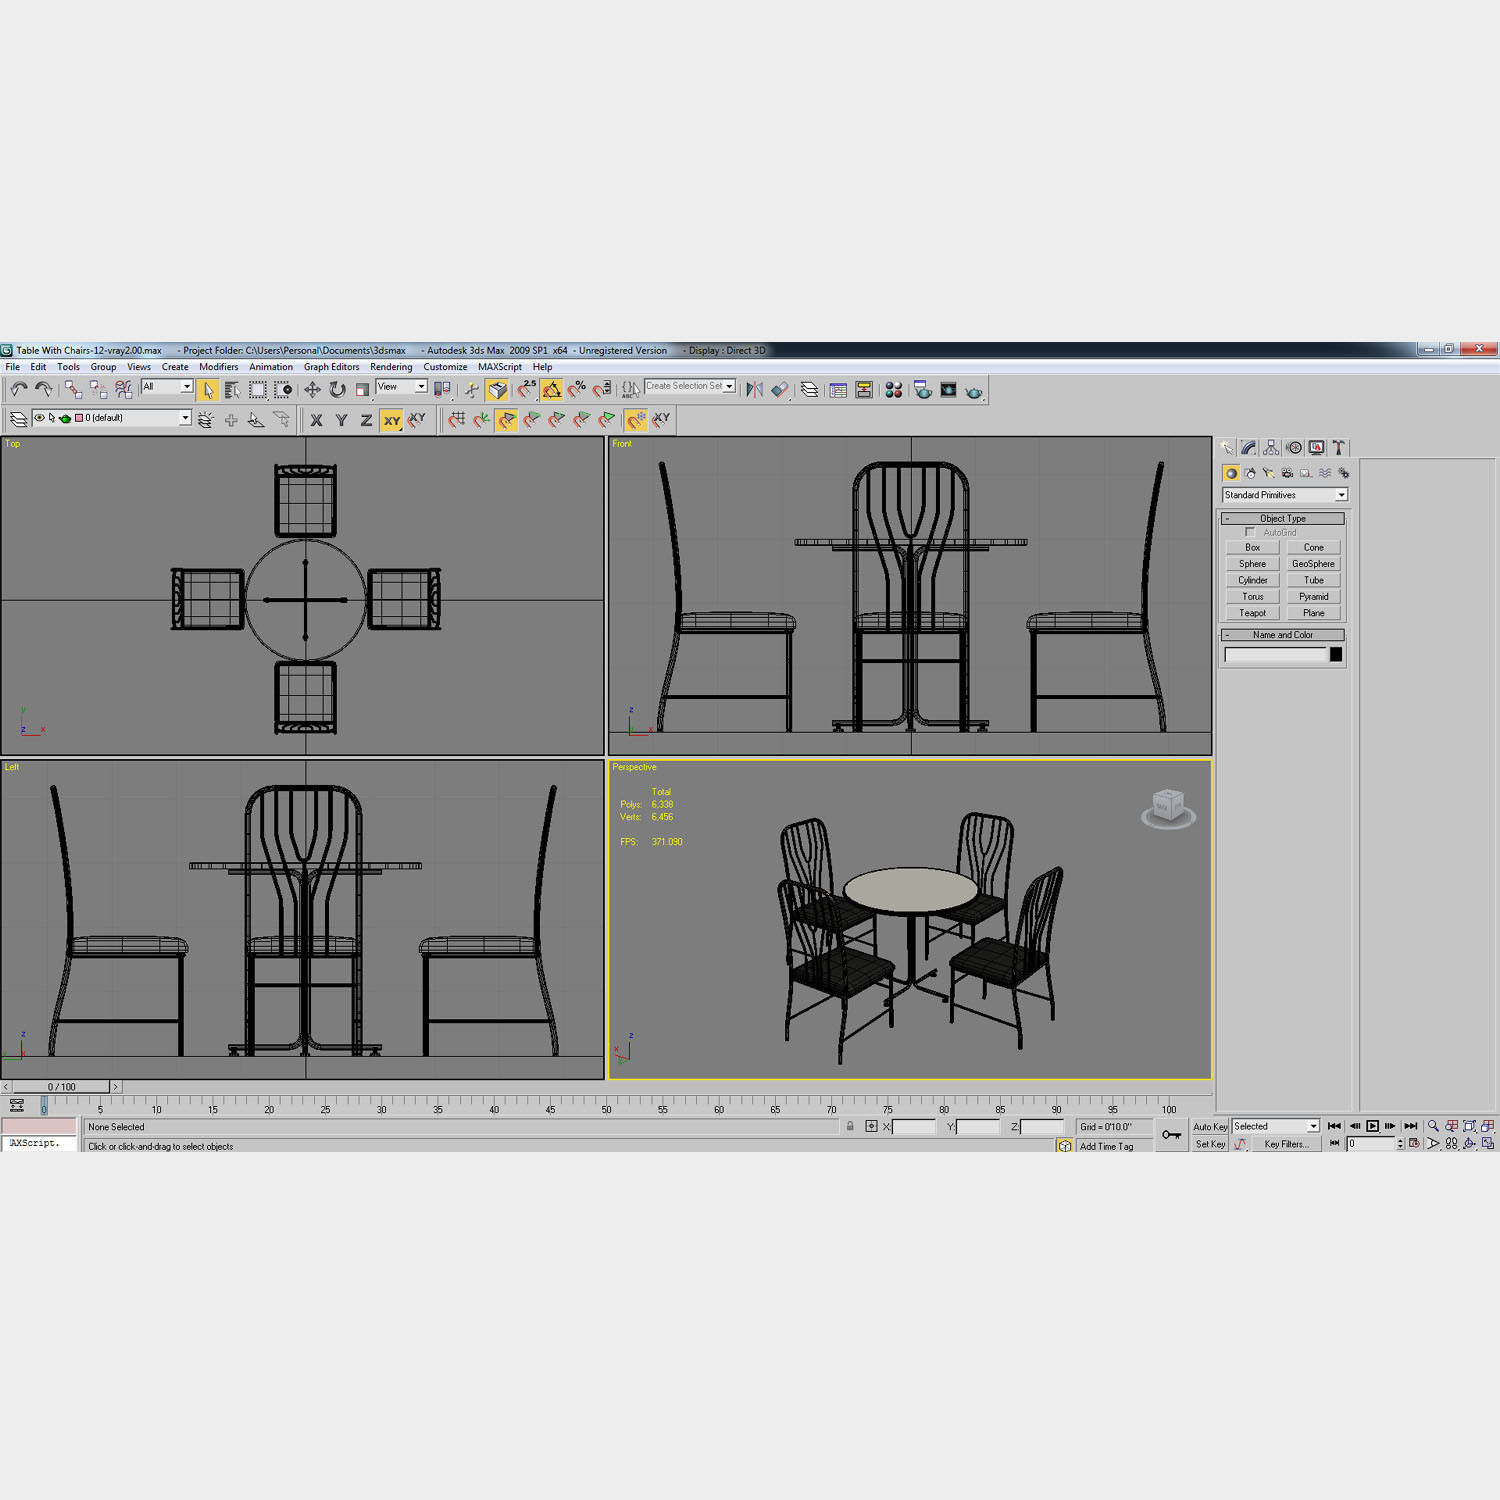Toggle the Restrict to XY plane constraint

(392, 420)
